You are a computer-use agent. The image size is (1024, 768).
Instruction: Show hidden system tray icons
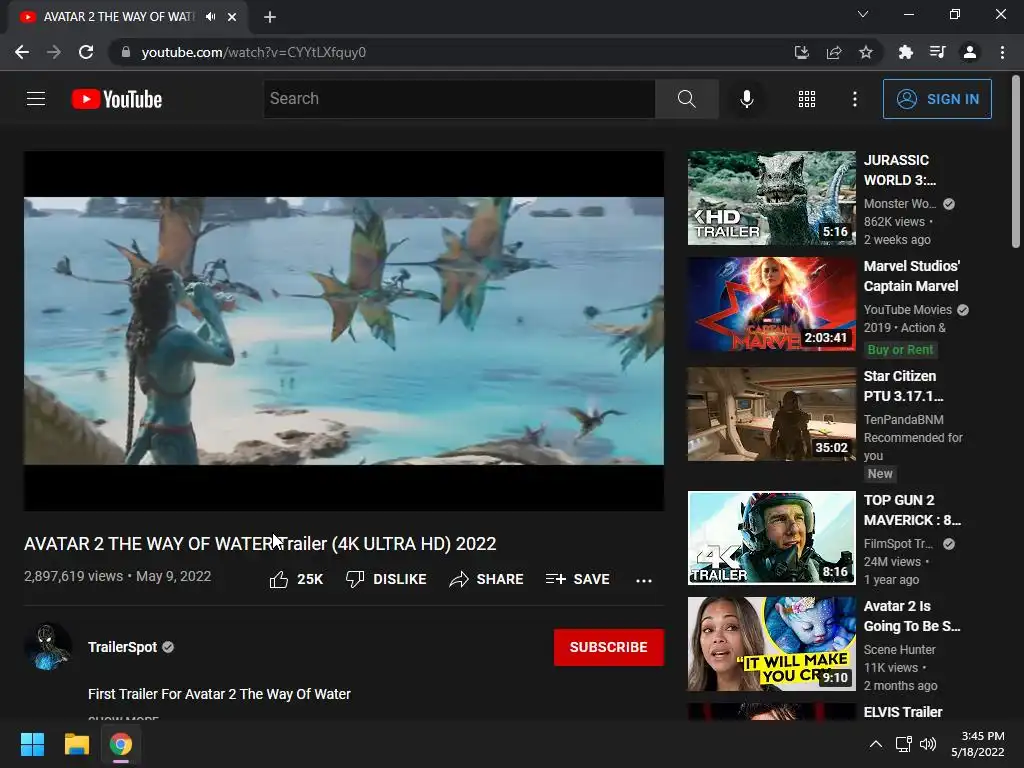[x=876, y=744]
